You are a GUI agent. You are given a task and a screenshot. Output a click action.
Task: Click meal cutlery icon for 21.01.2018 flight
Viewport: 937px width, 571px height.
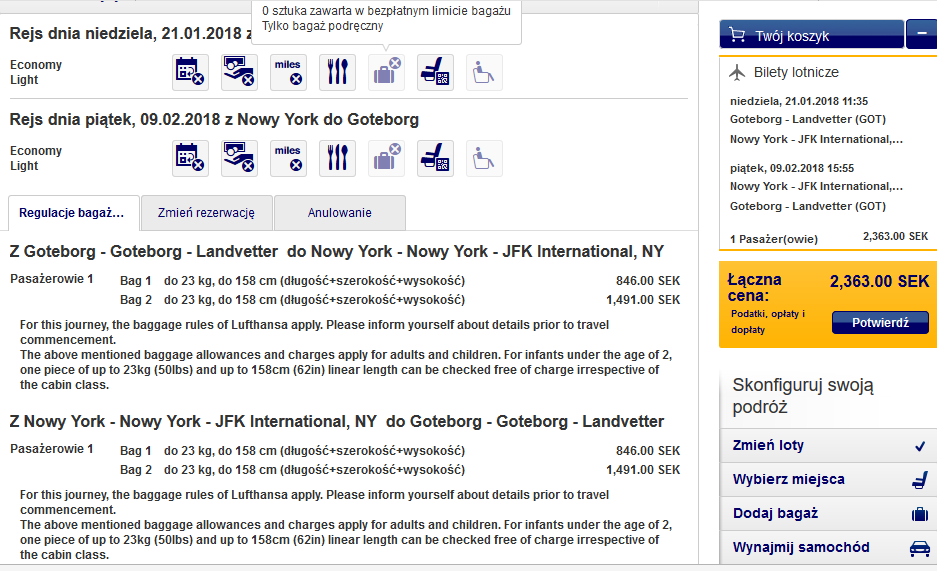[x=337, y=72]
